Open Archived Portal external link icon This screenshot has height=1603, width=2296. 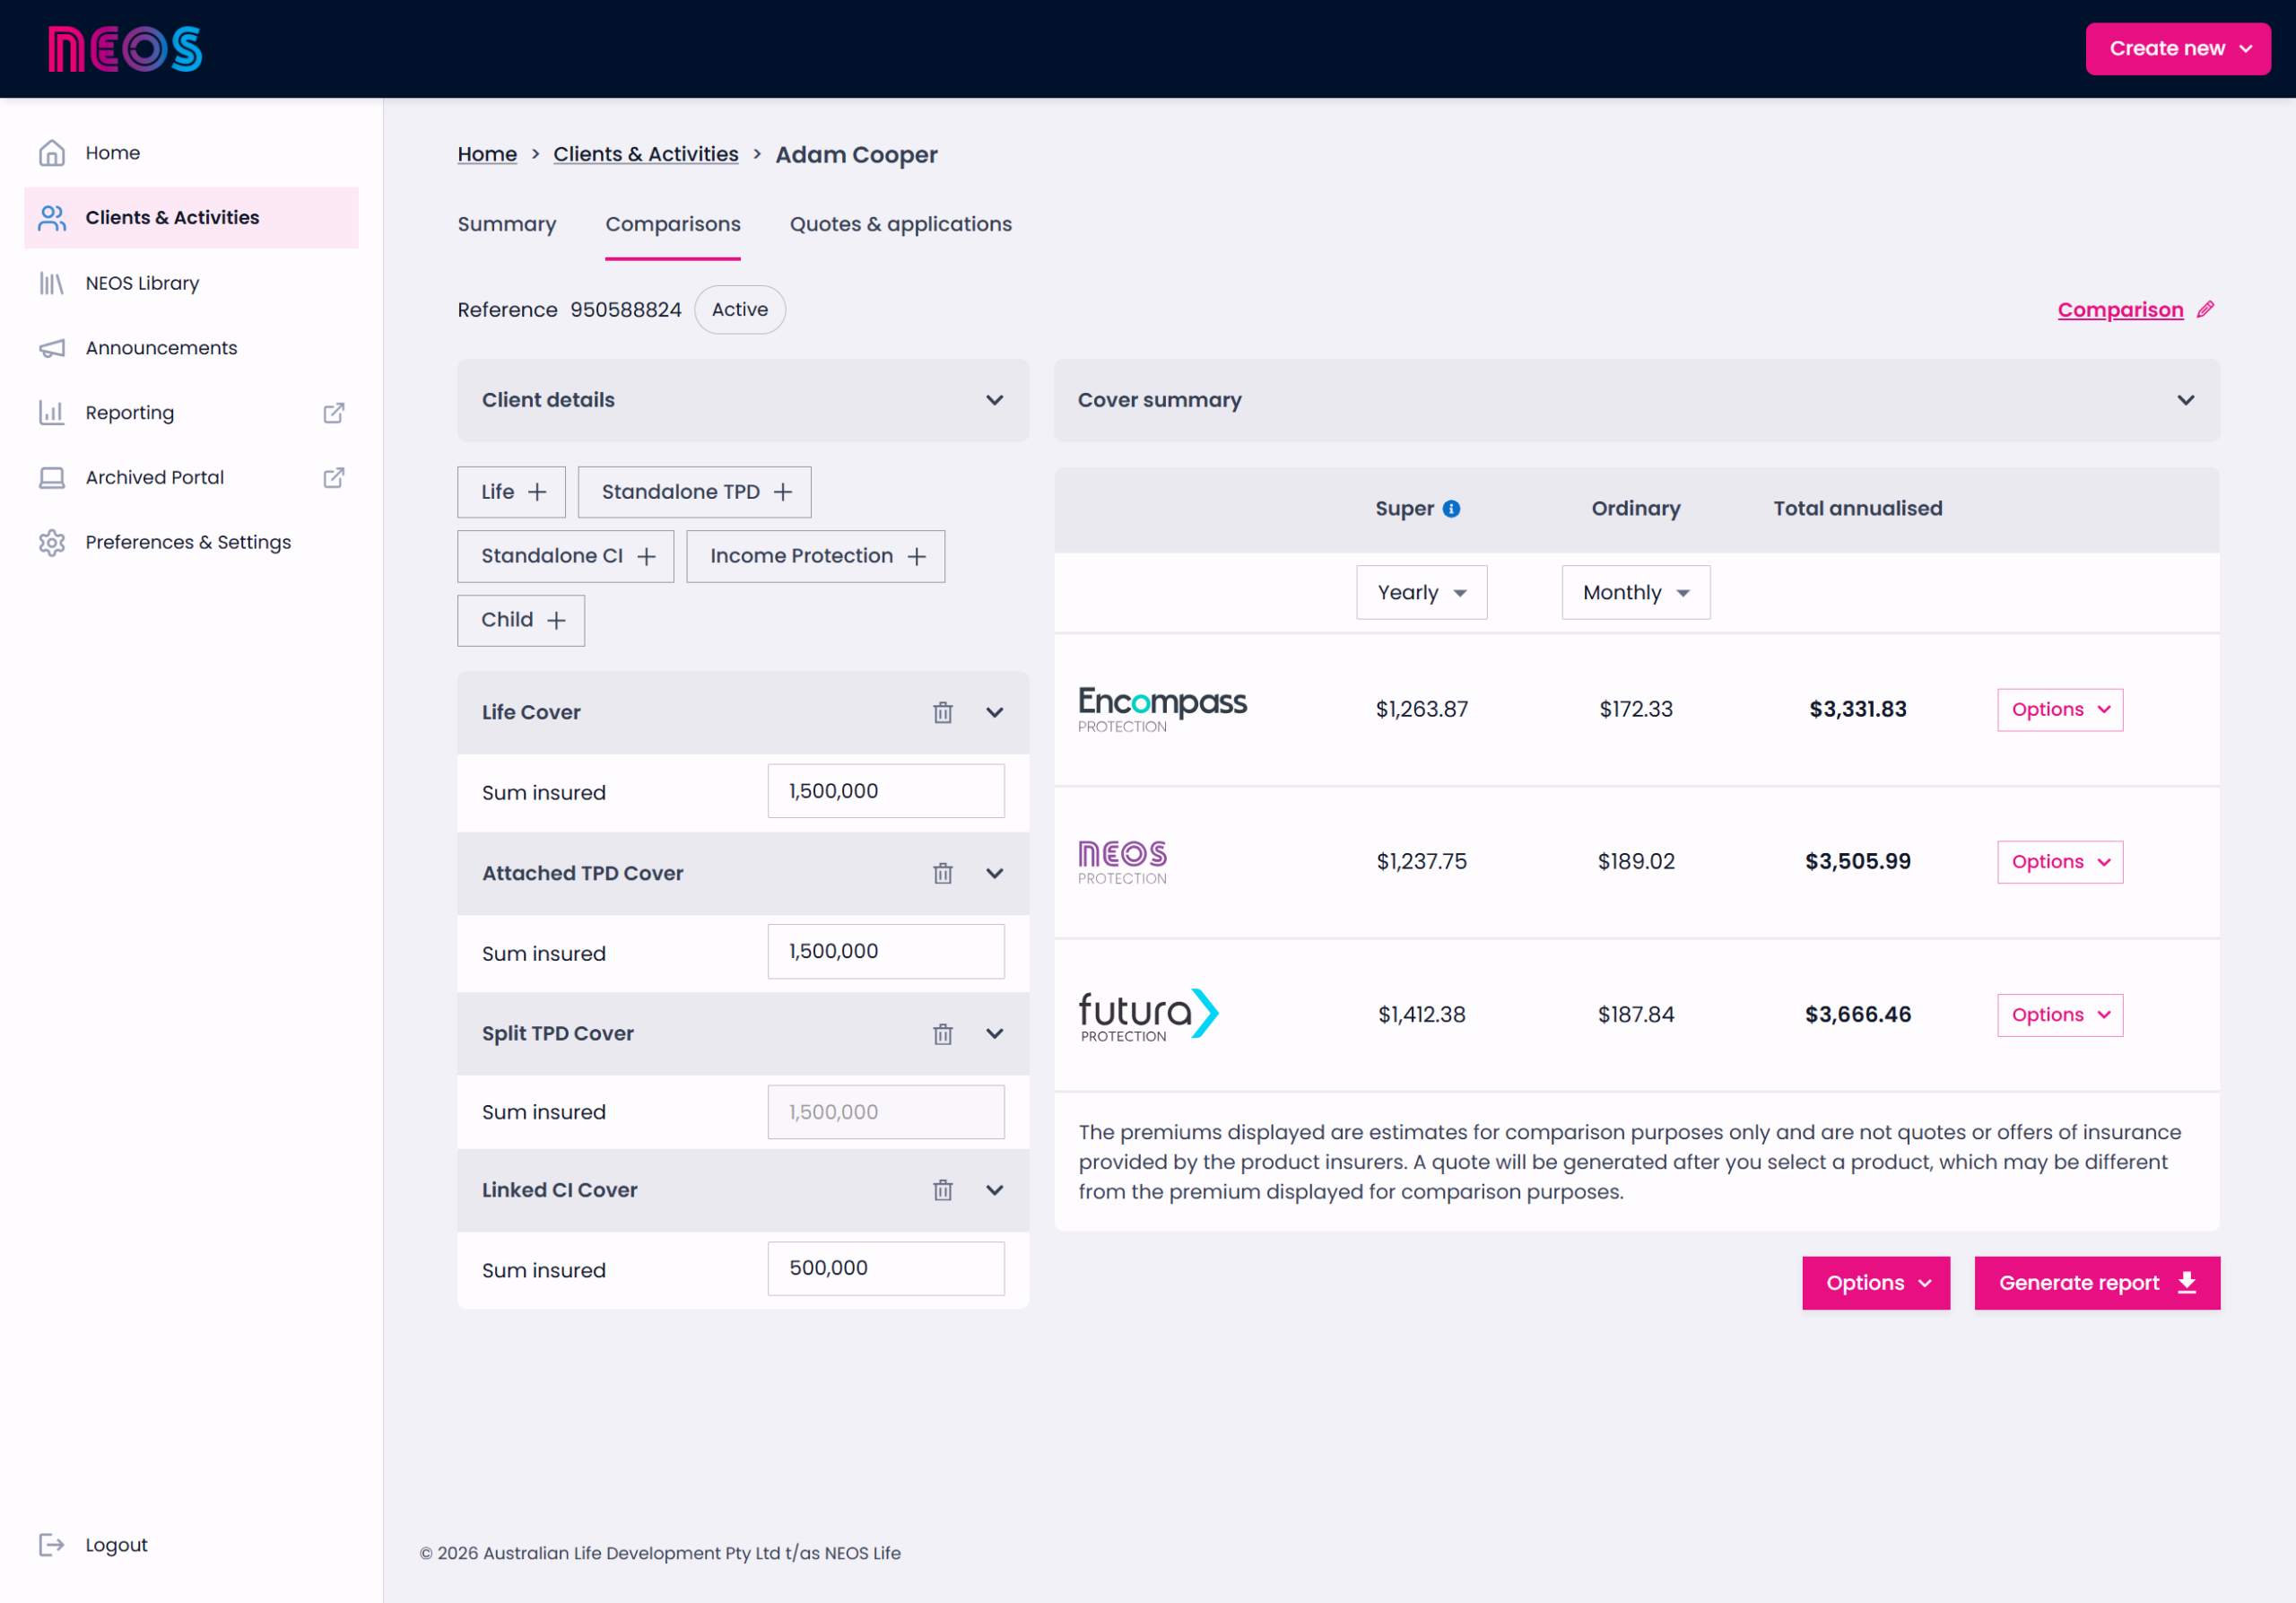334,478
